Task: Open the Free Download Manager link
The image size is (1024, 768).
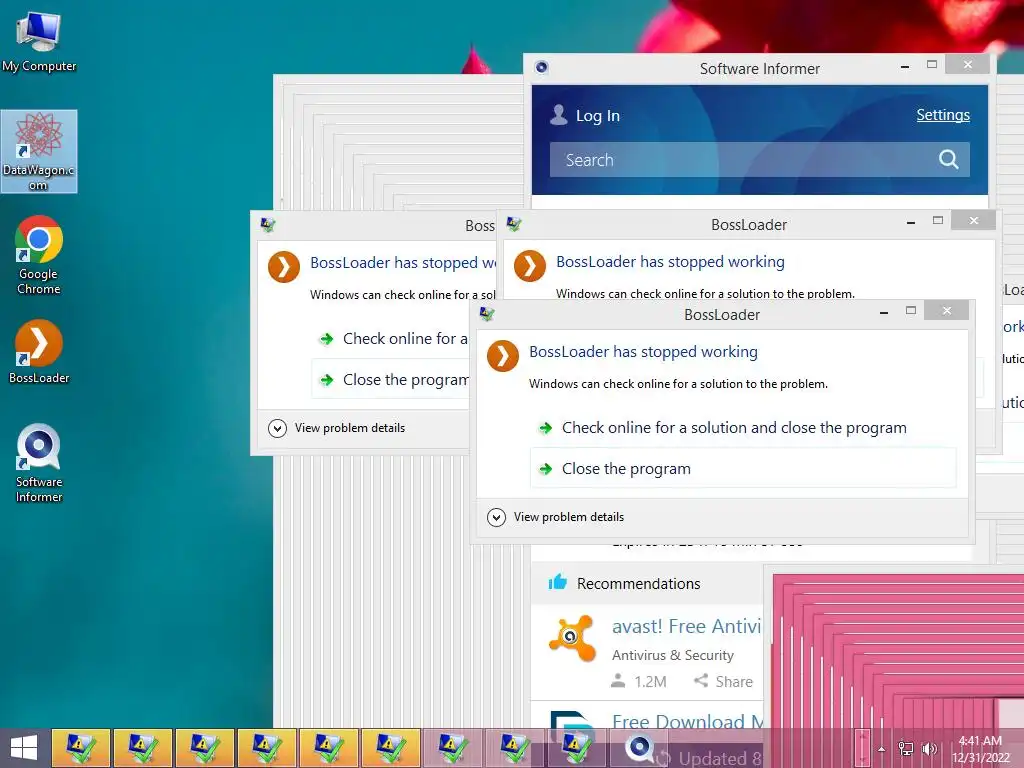Action: point(688,722)
